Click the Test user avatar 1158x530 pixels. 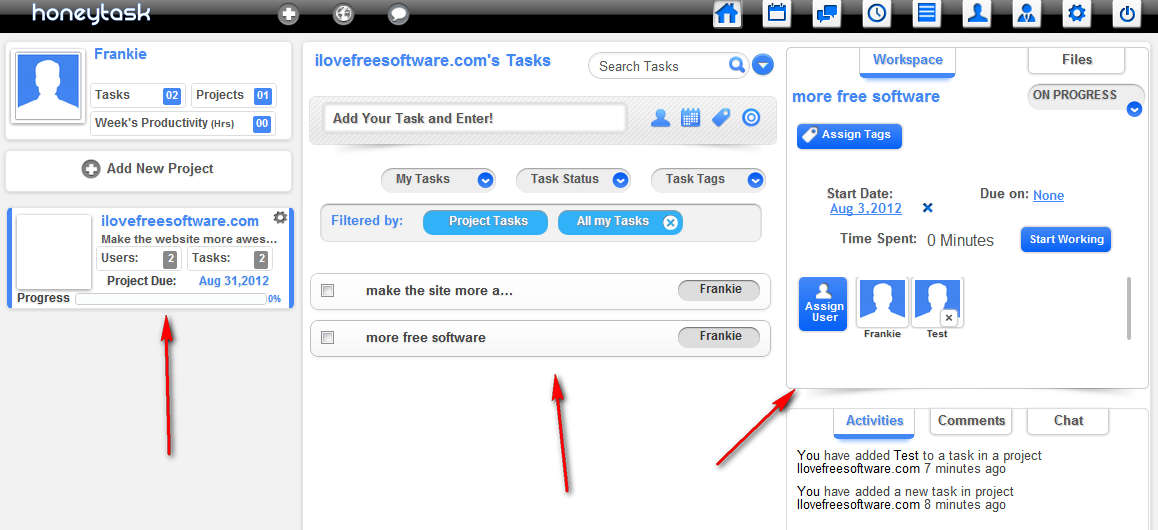(x=937, y=303)
